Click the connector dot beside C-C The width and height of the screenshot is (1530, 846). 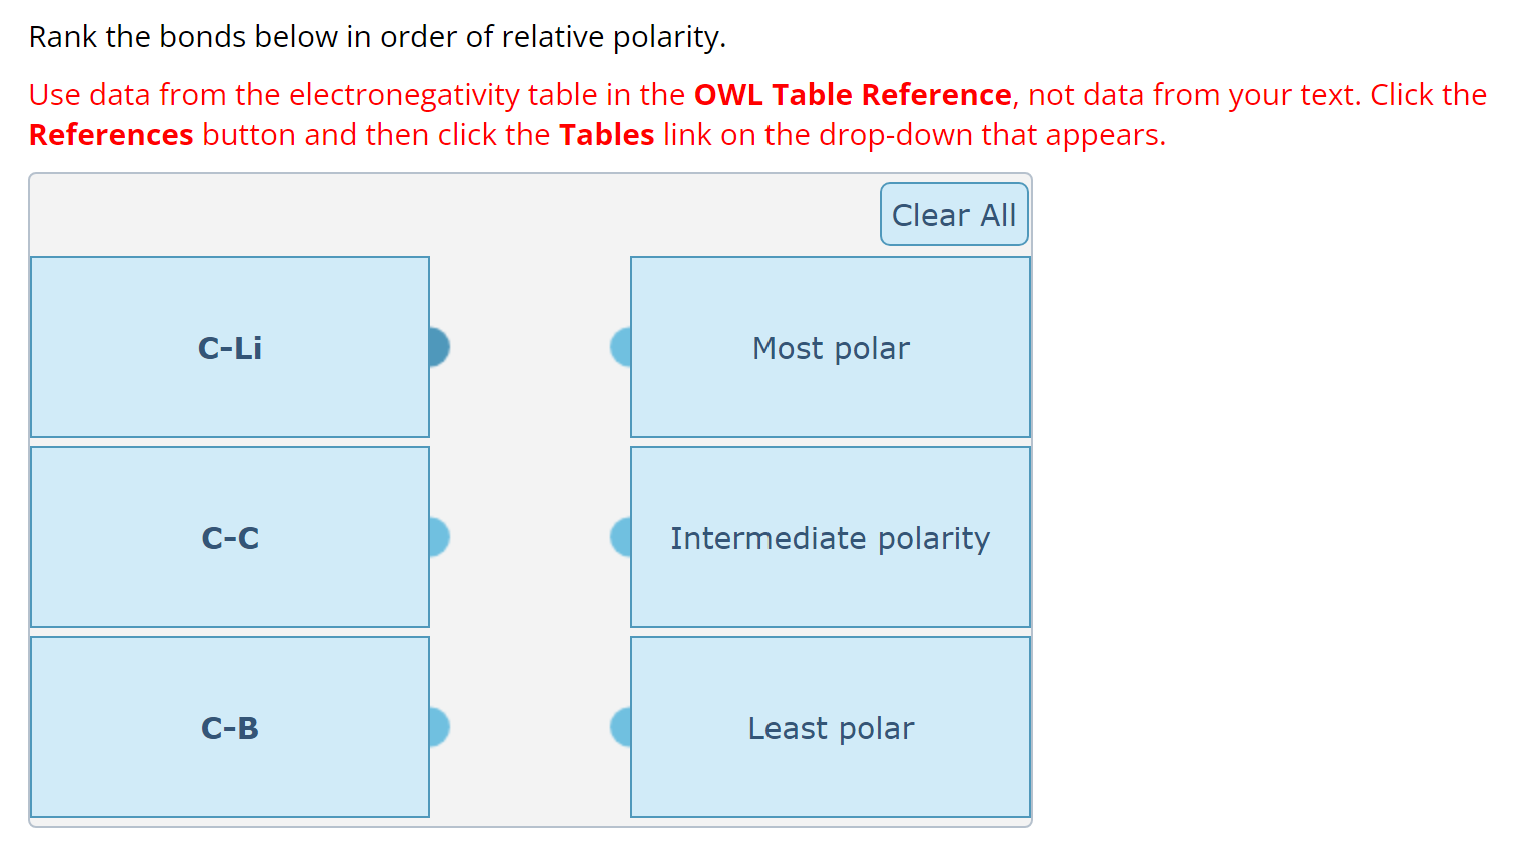[437, 537]
